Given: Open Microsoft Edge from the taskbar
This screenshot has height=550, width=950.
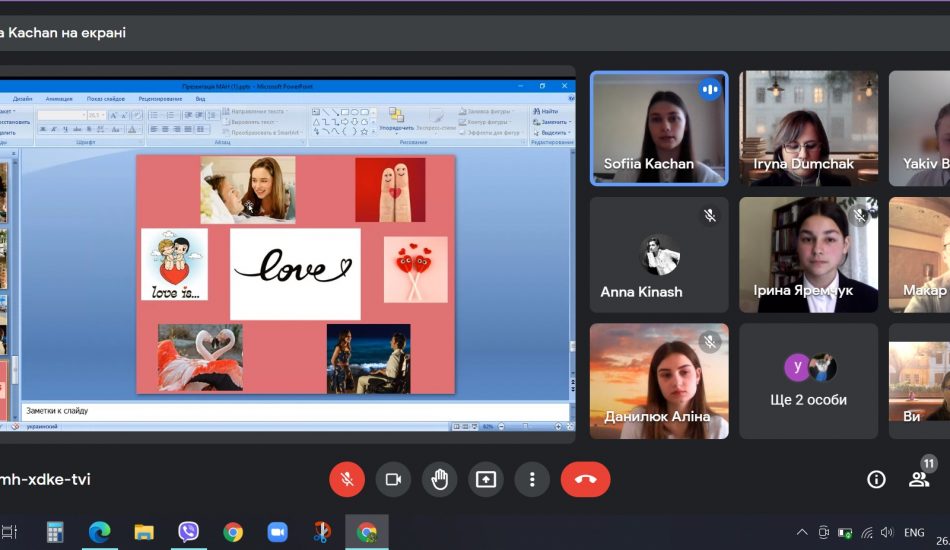Looking at the screenshot, I should point(99,532).
